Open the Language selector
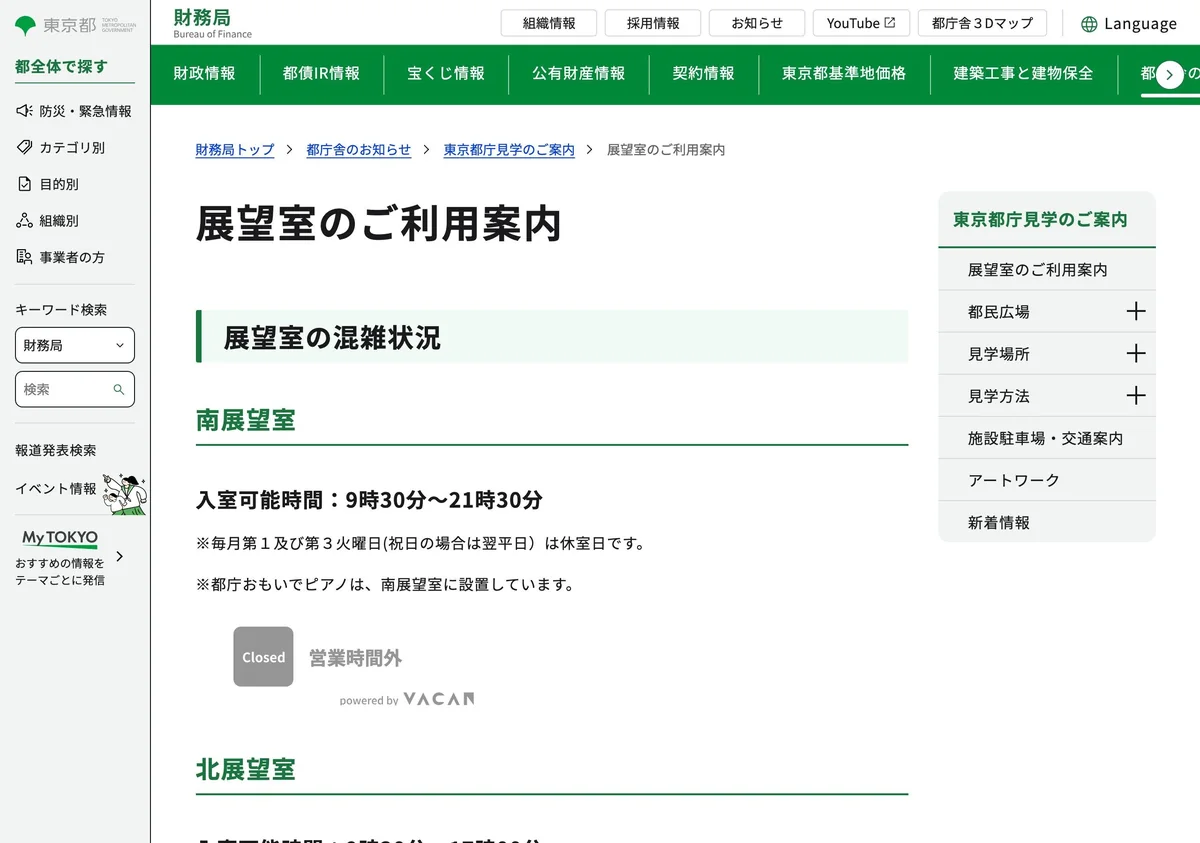The image size is (1200, 843). (x=1129, y=24)
